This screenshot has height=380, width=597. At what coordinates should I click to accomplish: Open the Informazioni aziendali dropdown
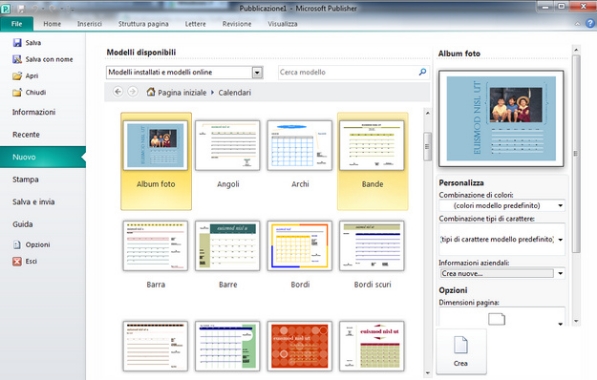coord(560,273)
